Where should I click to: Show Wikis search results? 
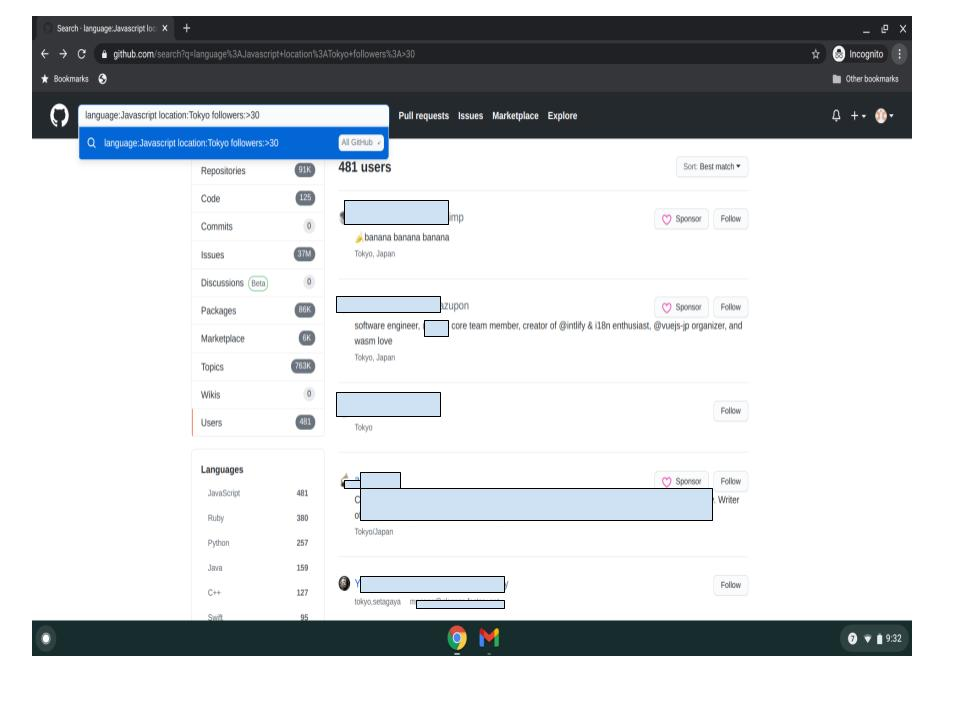(x=258, y=395)
